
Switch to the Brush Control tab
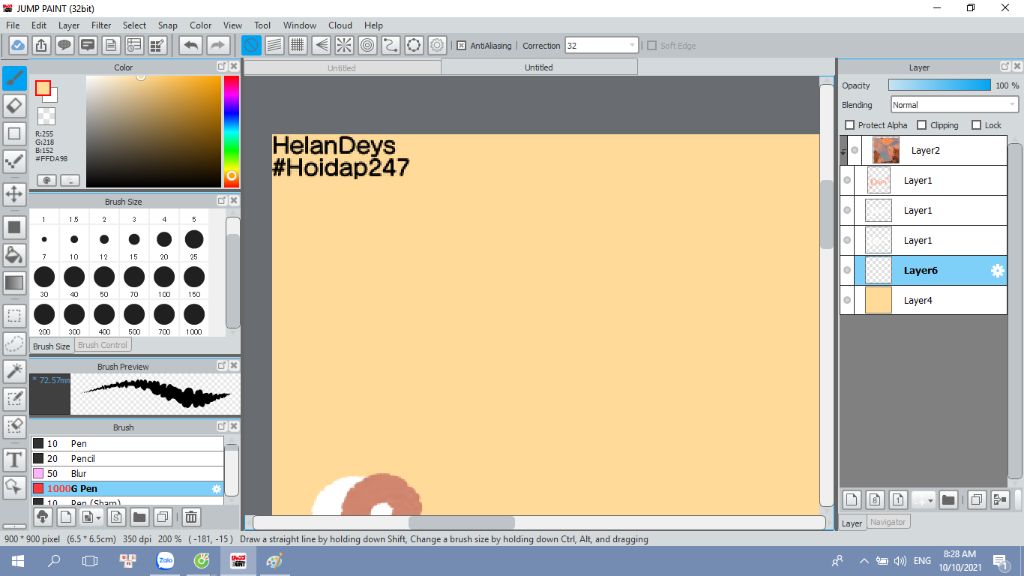pyautogui.click(x=103, y=345)
